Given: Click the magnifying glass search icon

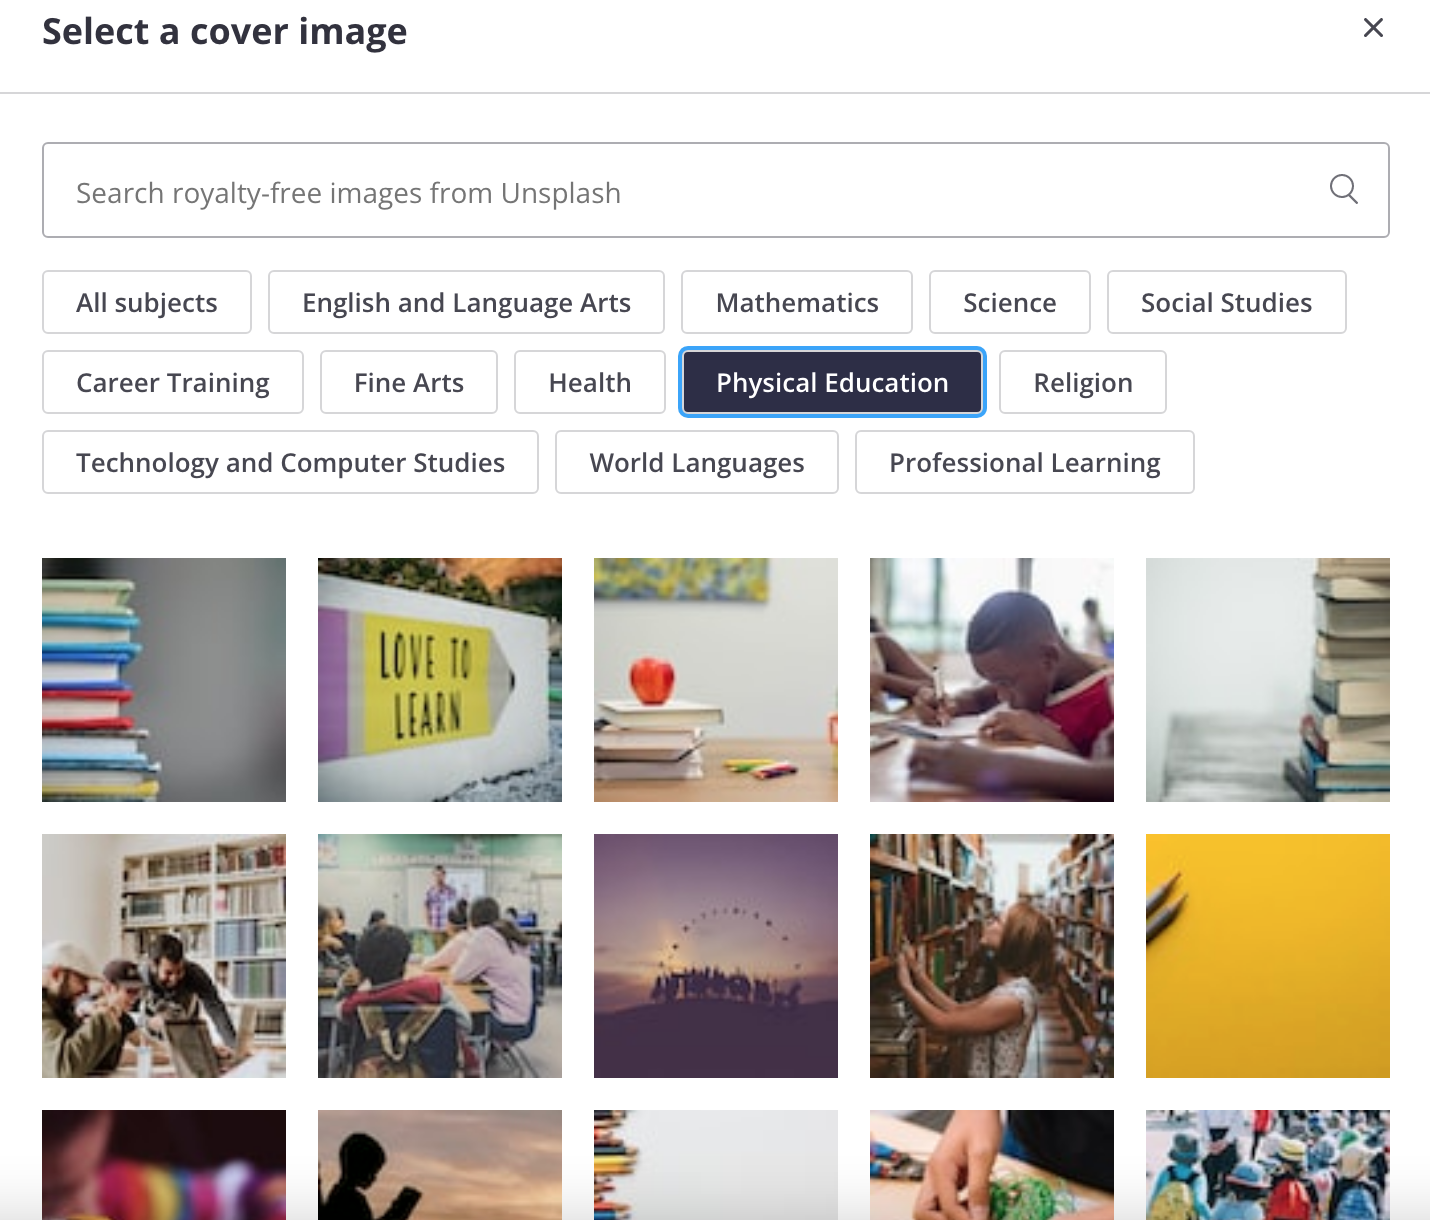Looking at the screenshot, I should [x=1343, y=189].
